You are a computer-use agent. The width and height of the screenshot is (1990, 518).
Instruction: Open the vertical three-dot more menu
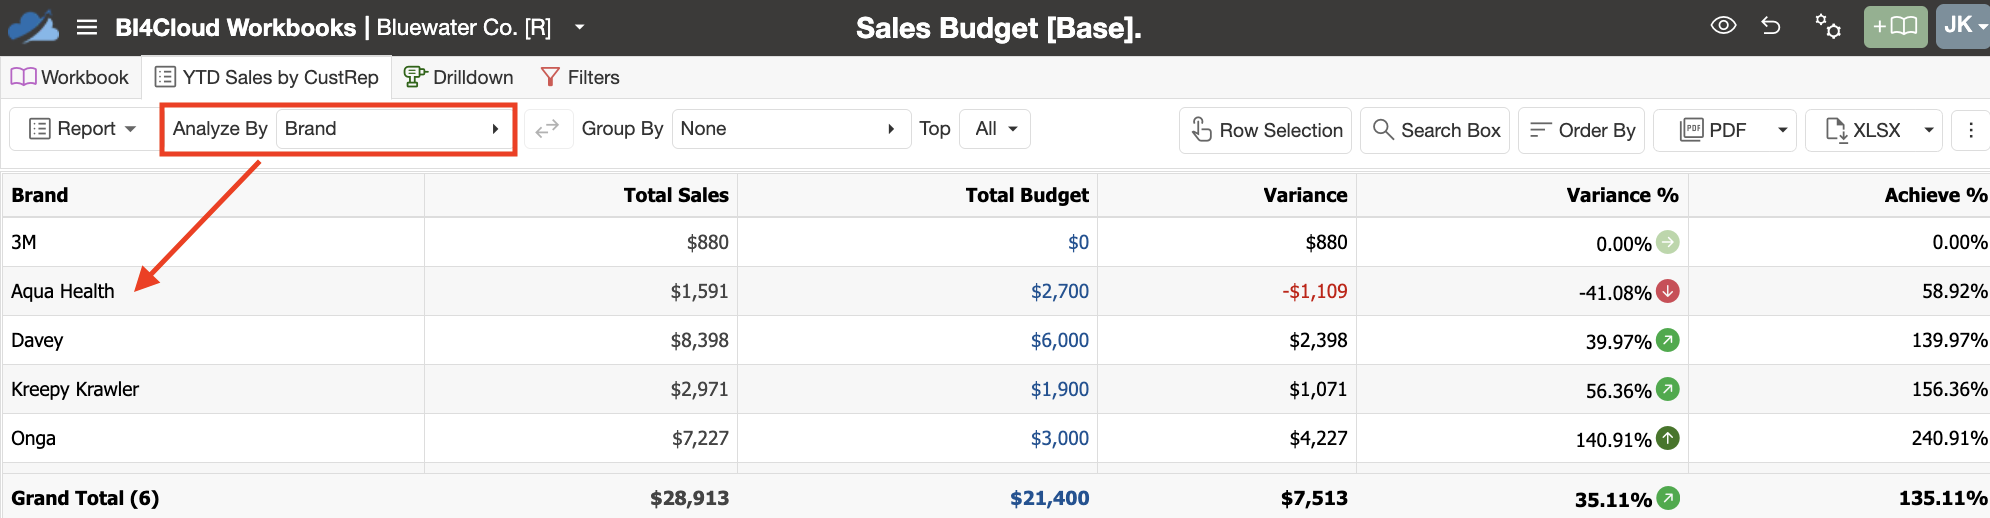pos(1971,130)
